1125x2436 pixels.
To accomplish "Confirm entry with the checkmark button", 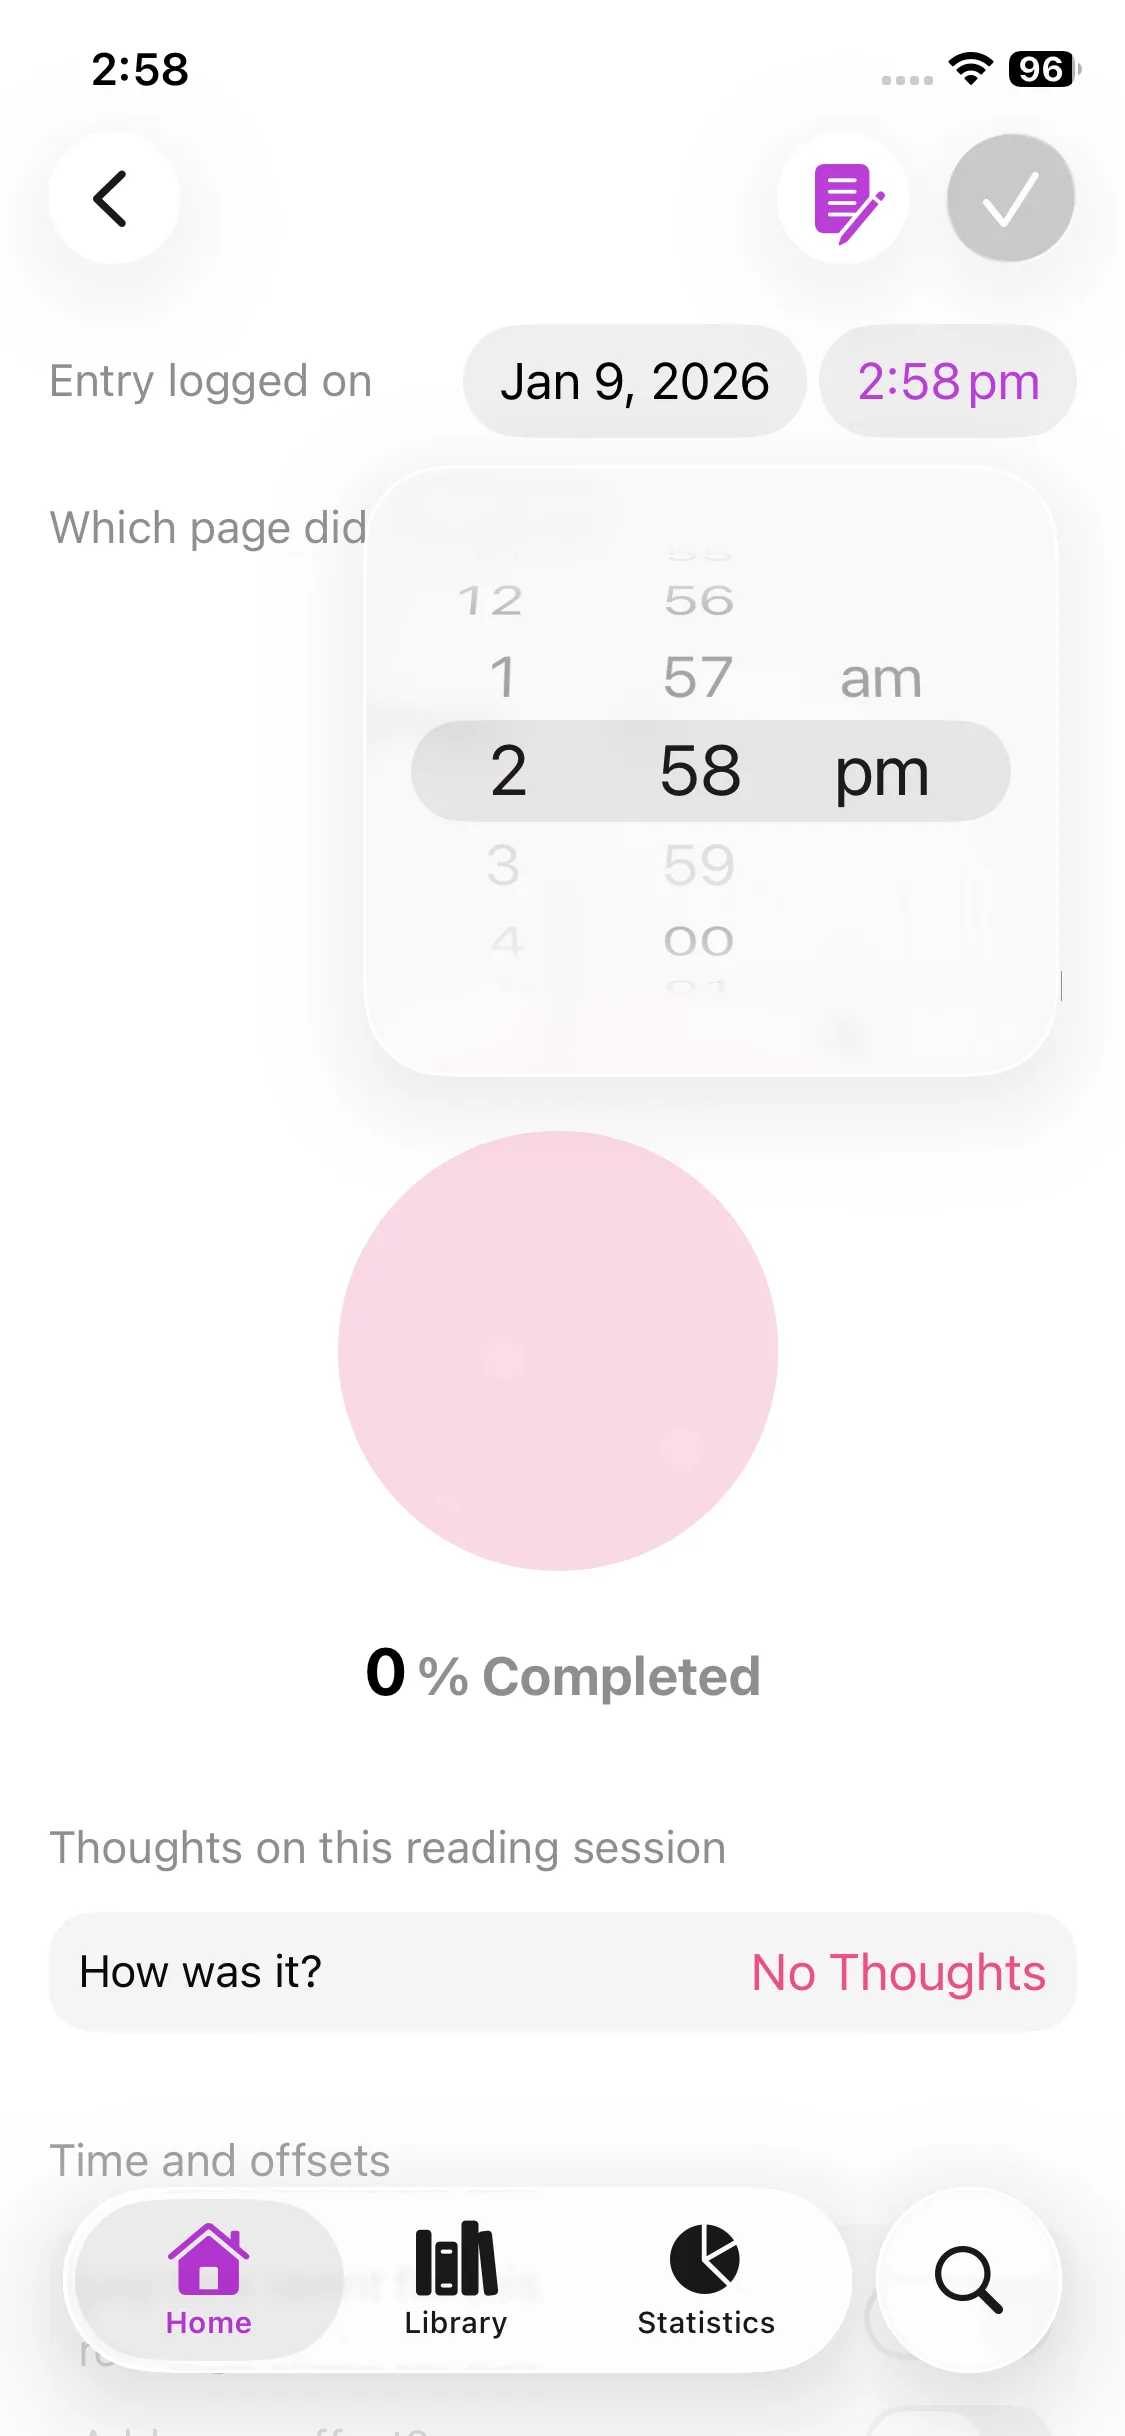I will point(1010,198).
